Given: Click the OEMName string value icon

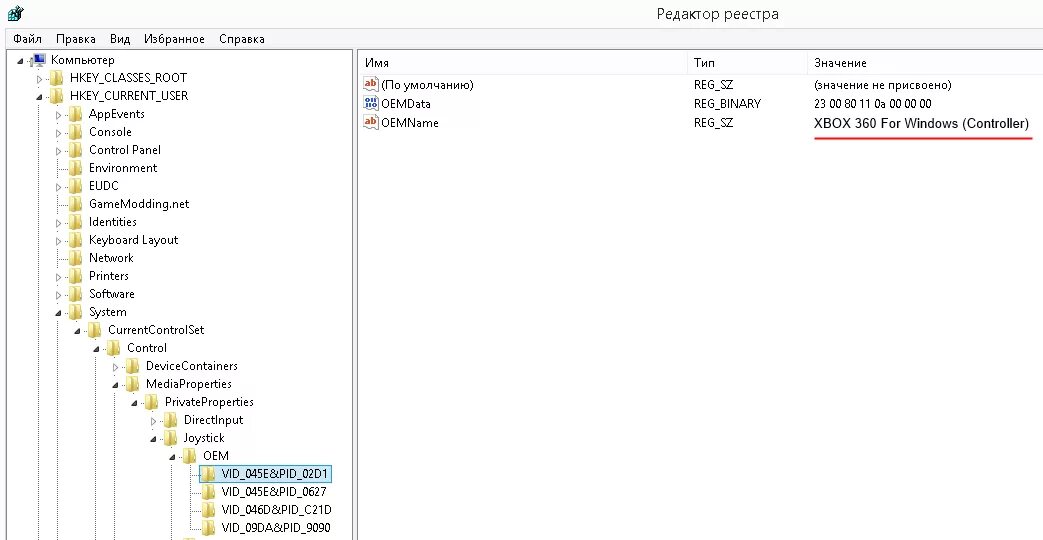Looking at the screenshot, I should [371, 122].
